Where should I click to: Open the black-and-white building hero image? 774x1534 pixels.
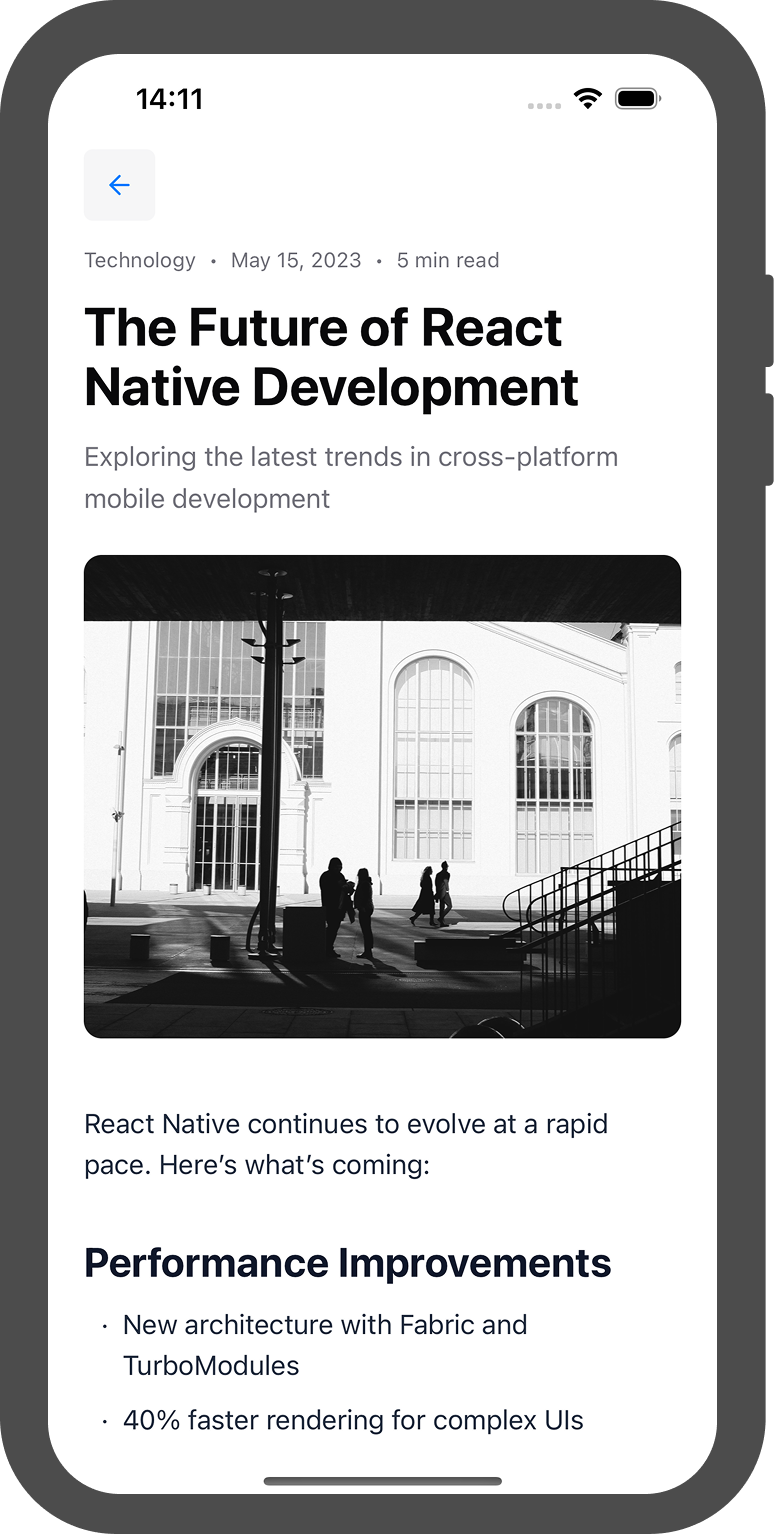(382, 796)
